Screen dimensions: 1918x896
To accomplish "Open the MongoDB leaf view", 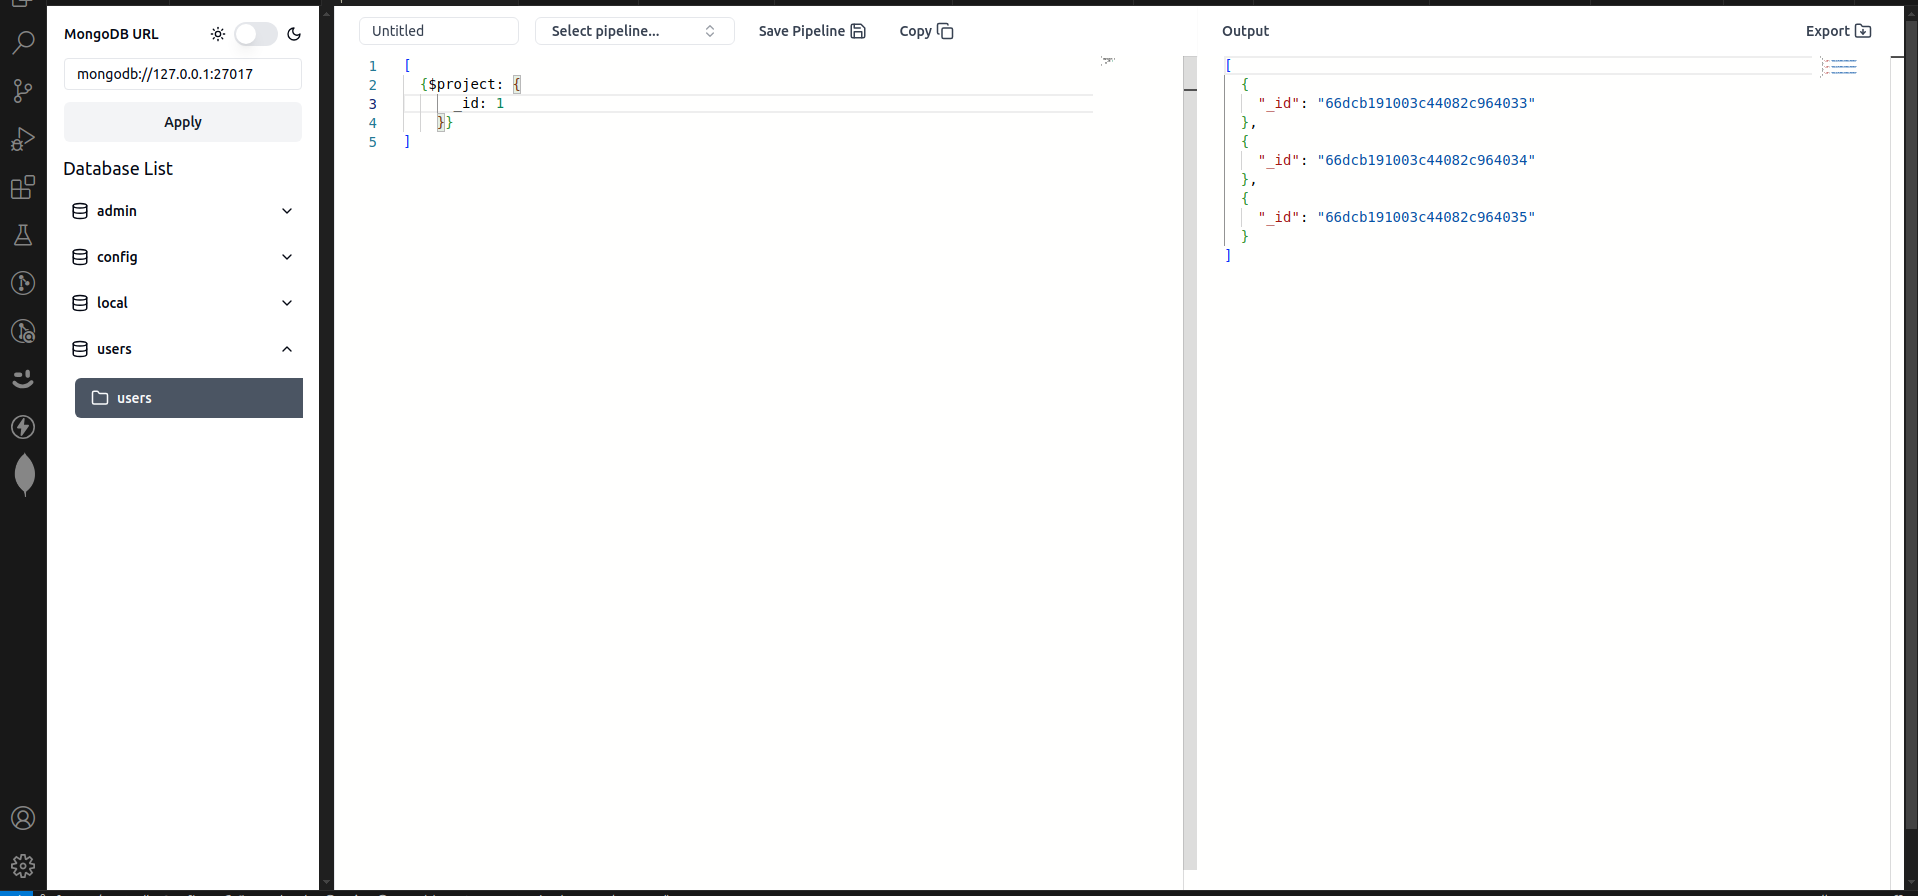I will point(25,475).
